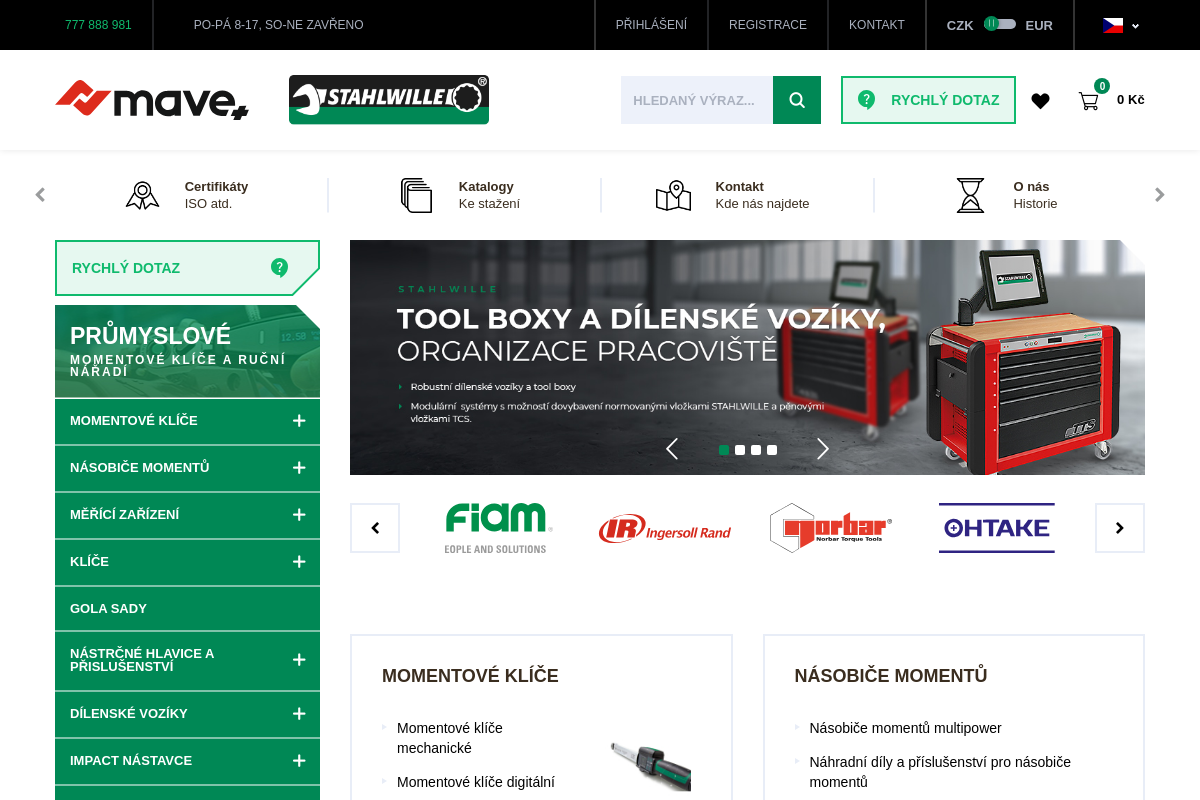
Task: Open the wishlist heart icon
Action: coord(1040,101)
